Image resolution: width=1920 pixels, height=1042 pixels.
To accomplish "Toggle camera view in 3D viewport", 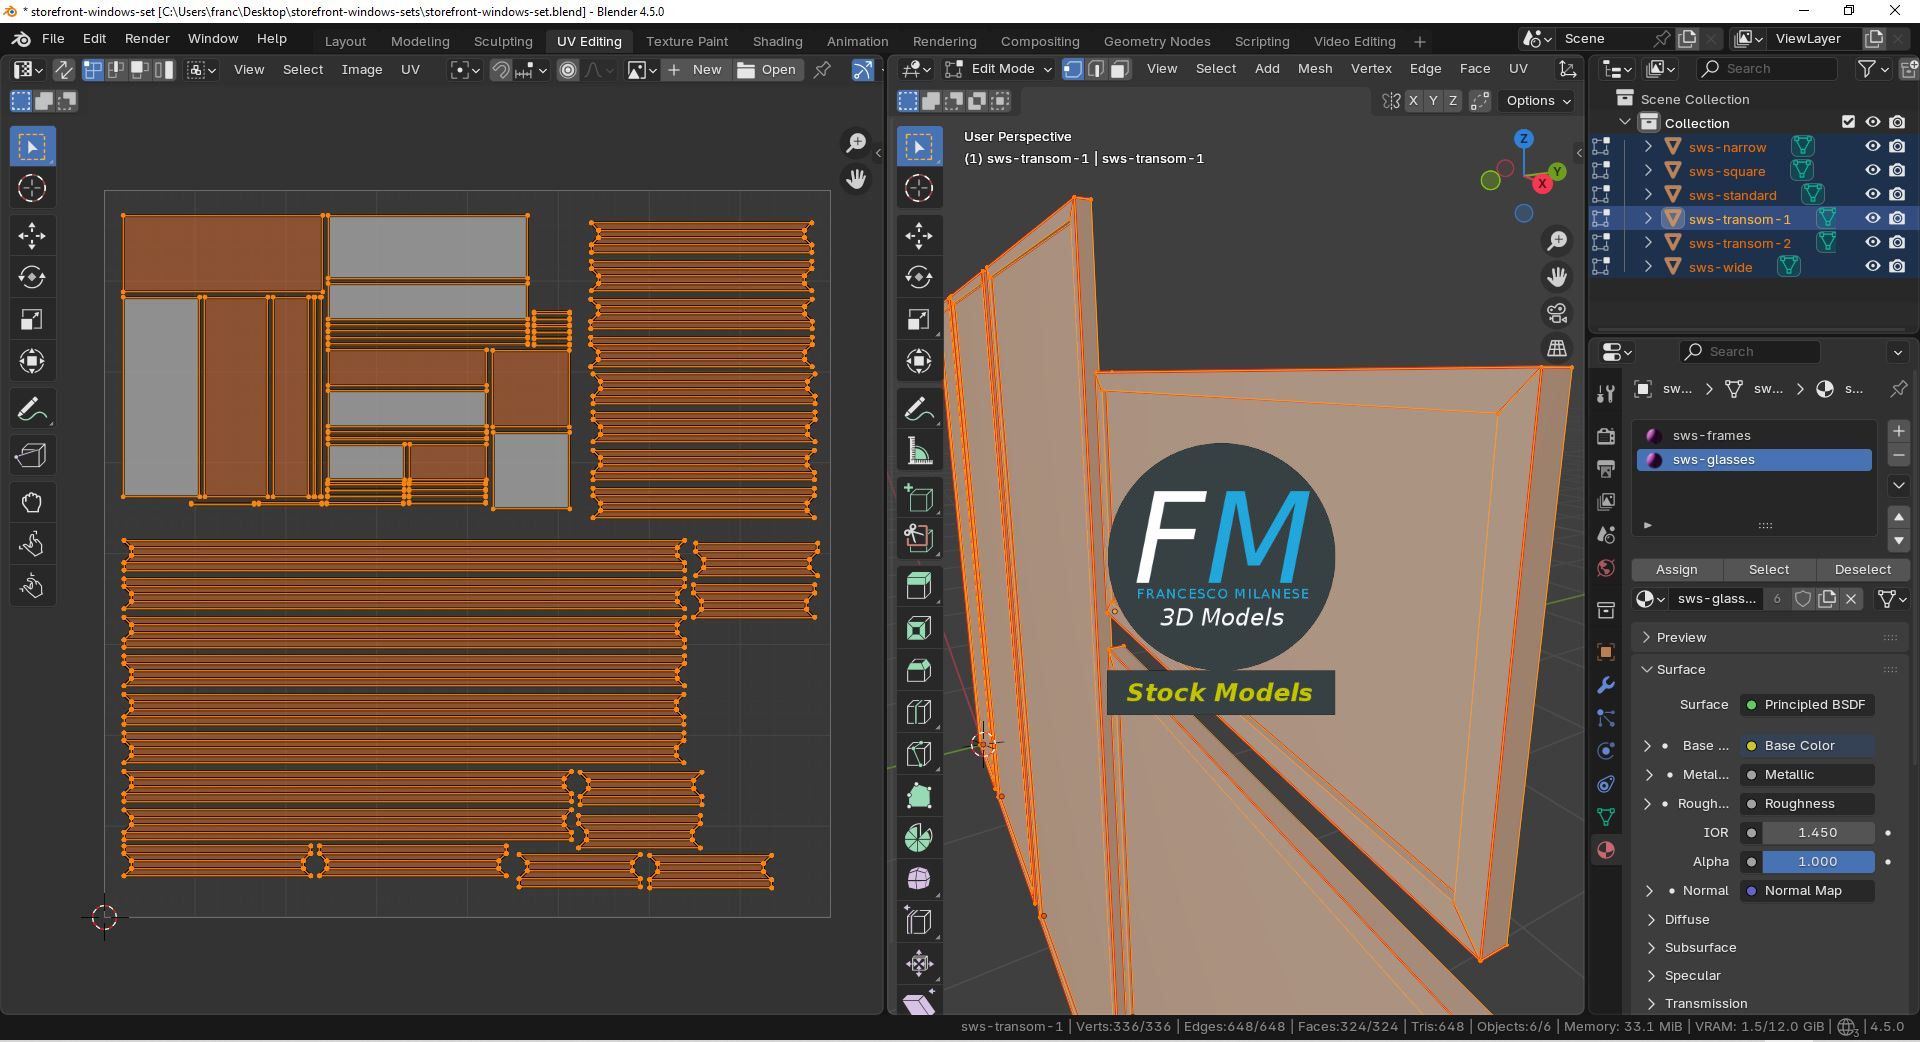I will coord(1557,313).
